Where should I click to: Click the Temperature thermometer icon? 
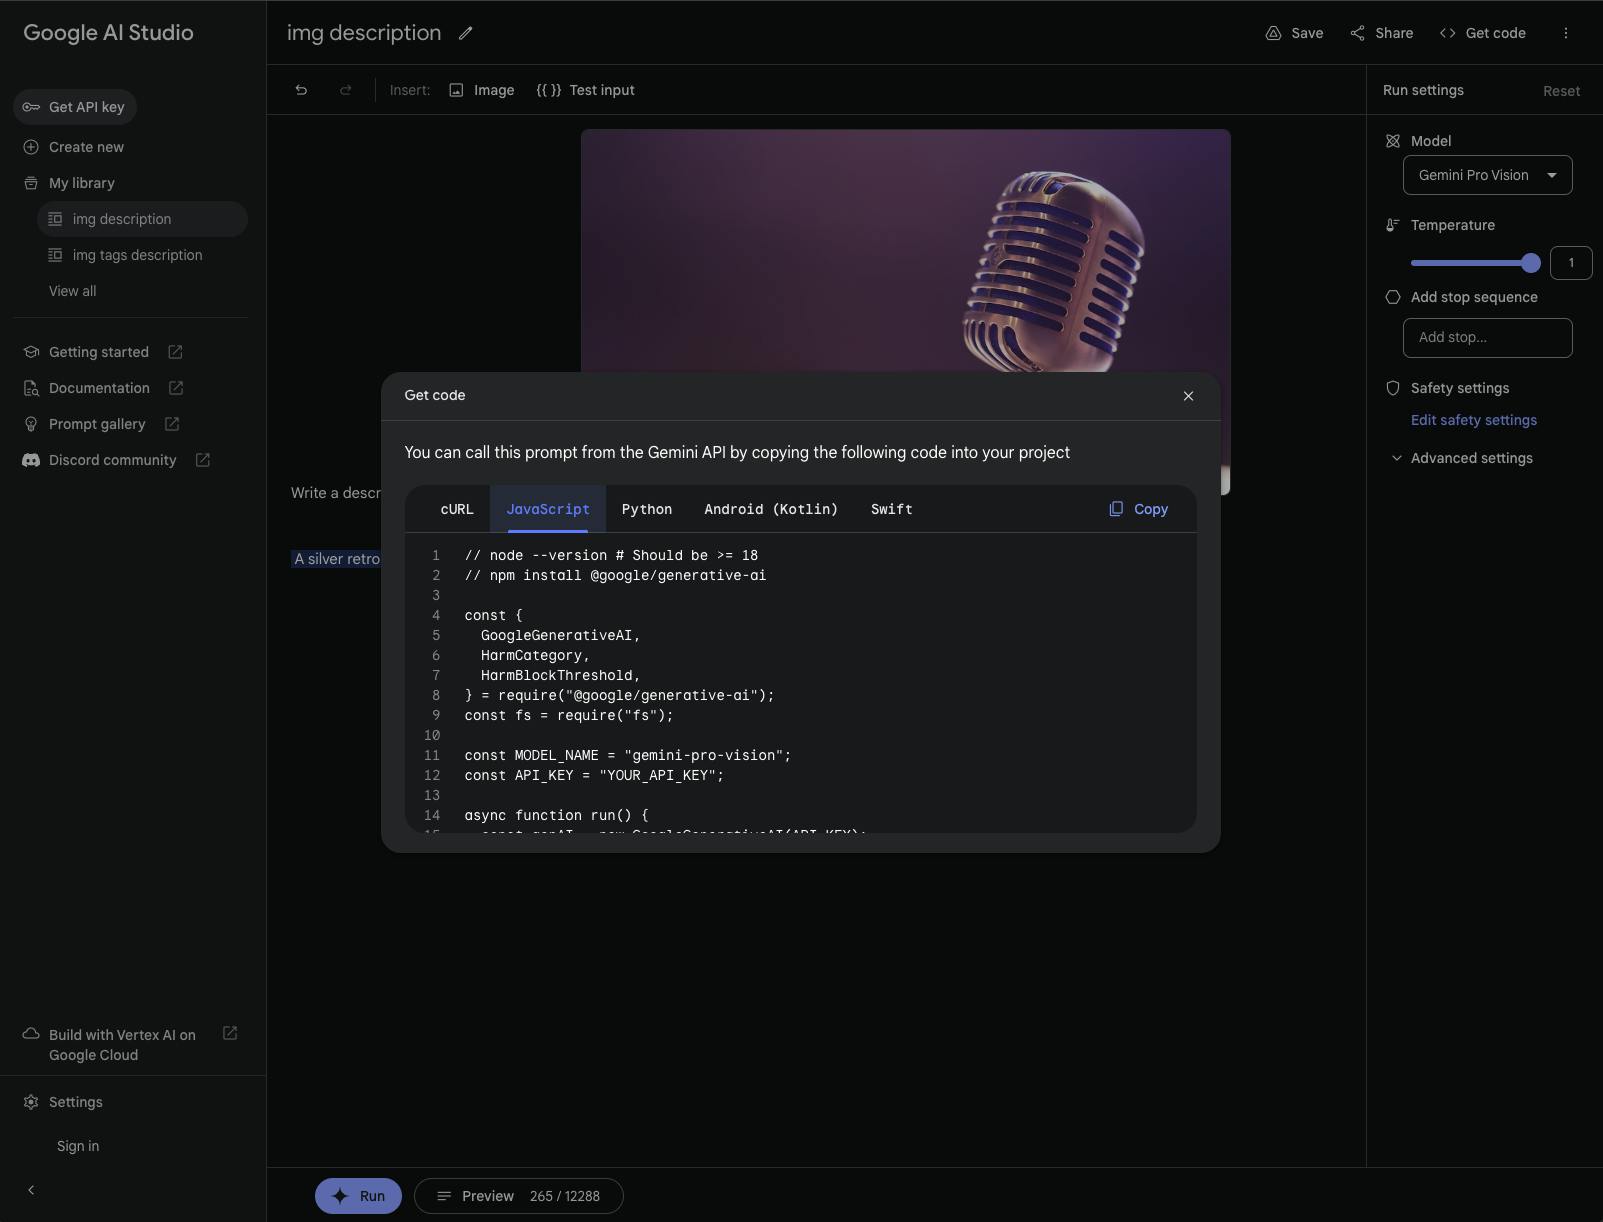(1392, 225)
